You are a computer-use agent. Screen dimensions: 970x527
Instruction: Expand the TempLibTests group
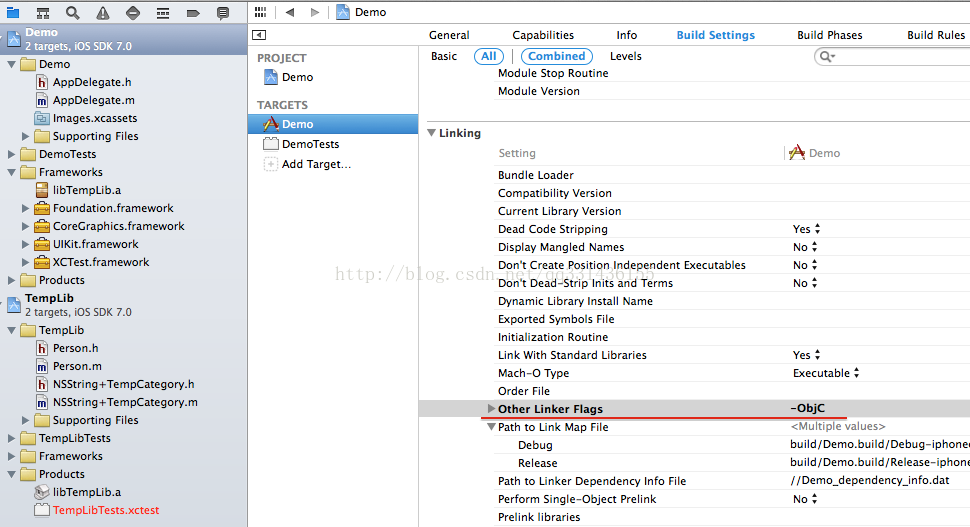pyautogui.click(x=11, y=438)
